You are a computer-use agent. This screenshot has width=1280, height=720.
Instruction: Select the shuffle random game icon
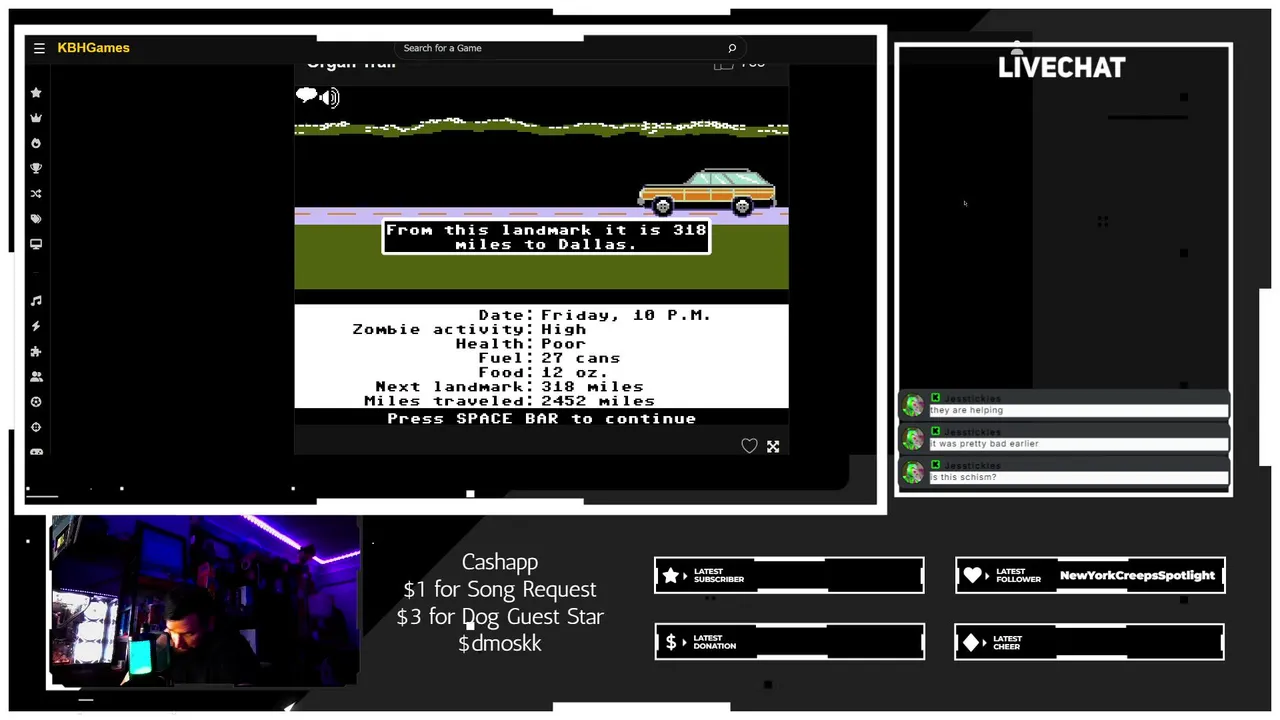click(x=36, y=194)
